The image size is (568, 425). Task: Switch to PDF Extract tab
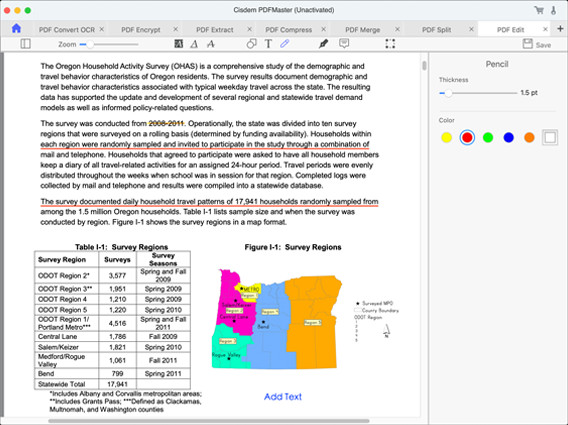click(215, 30)
